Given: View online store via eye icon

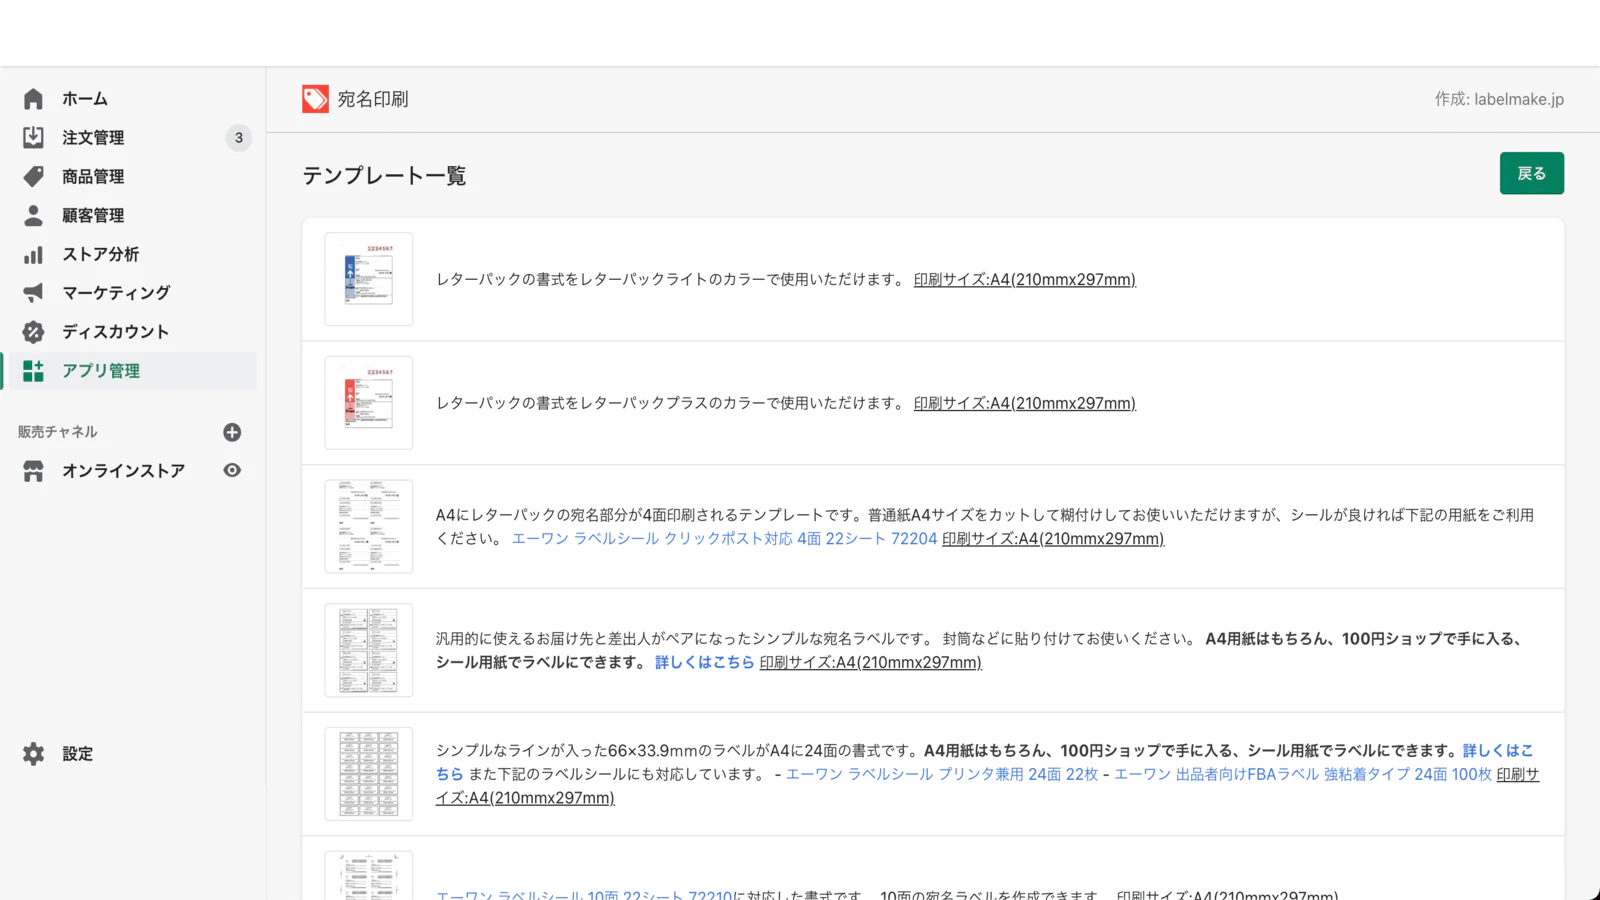Looking at the screenshot, I should coord(232,470).
